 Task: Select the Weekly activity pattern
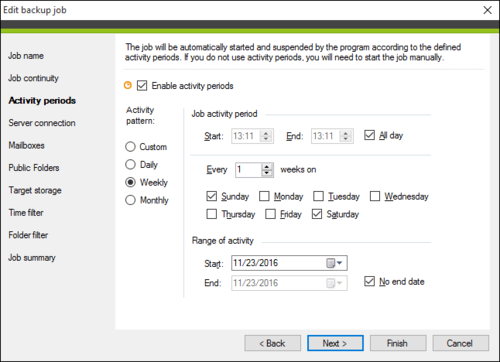(x=130, y=182)
